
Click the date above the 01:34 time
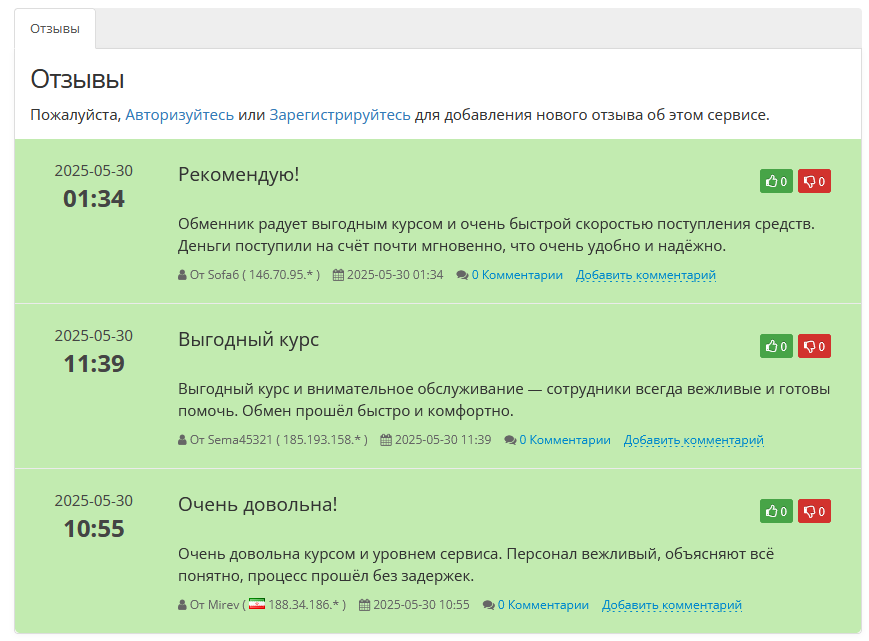[94, 171]
